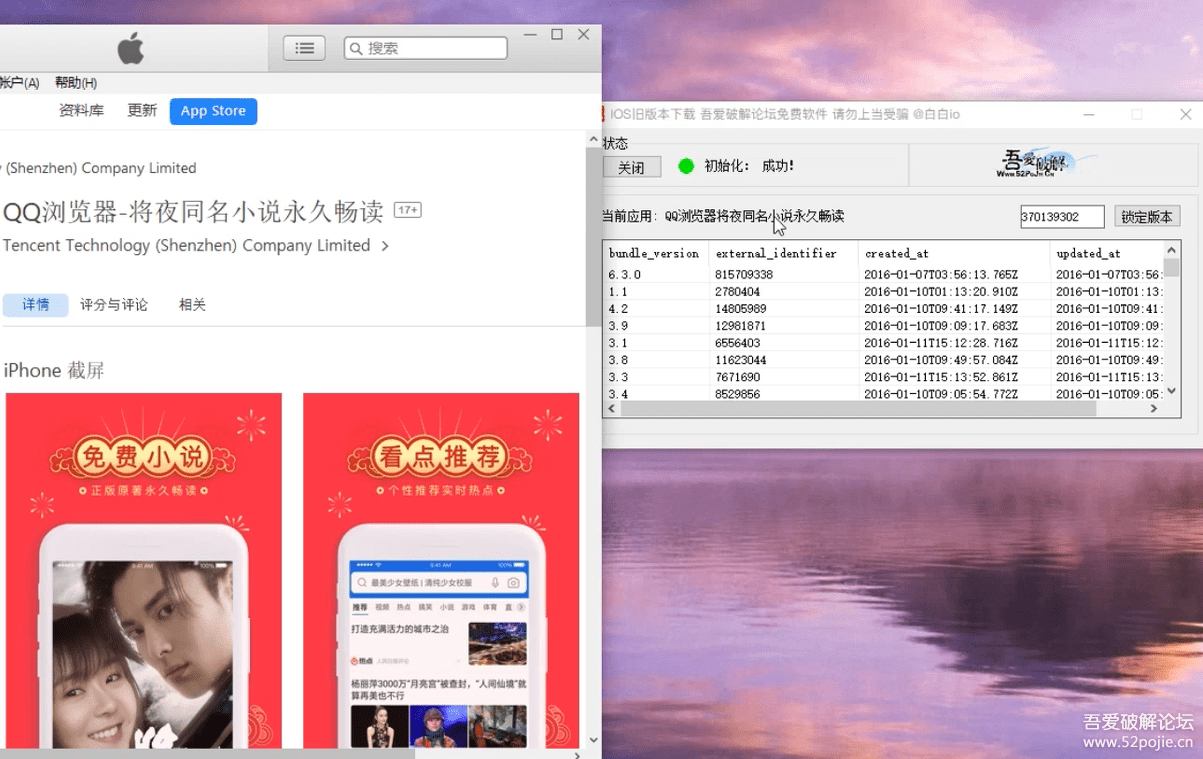Focus the app ID field 370139302

click(x=1062, y=216)
